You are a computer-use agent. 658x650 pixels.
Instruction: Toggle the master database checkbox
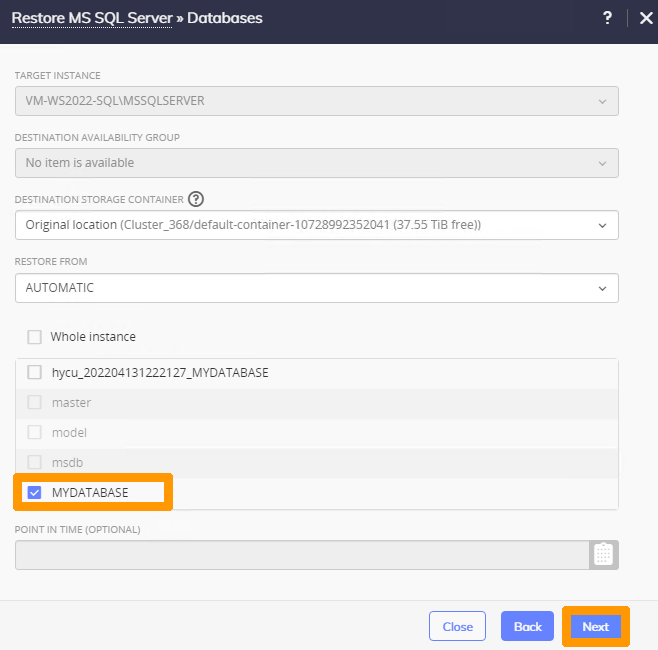(x=34, y=402)
